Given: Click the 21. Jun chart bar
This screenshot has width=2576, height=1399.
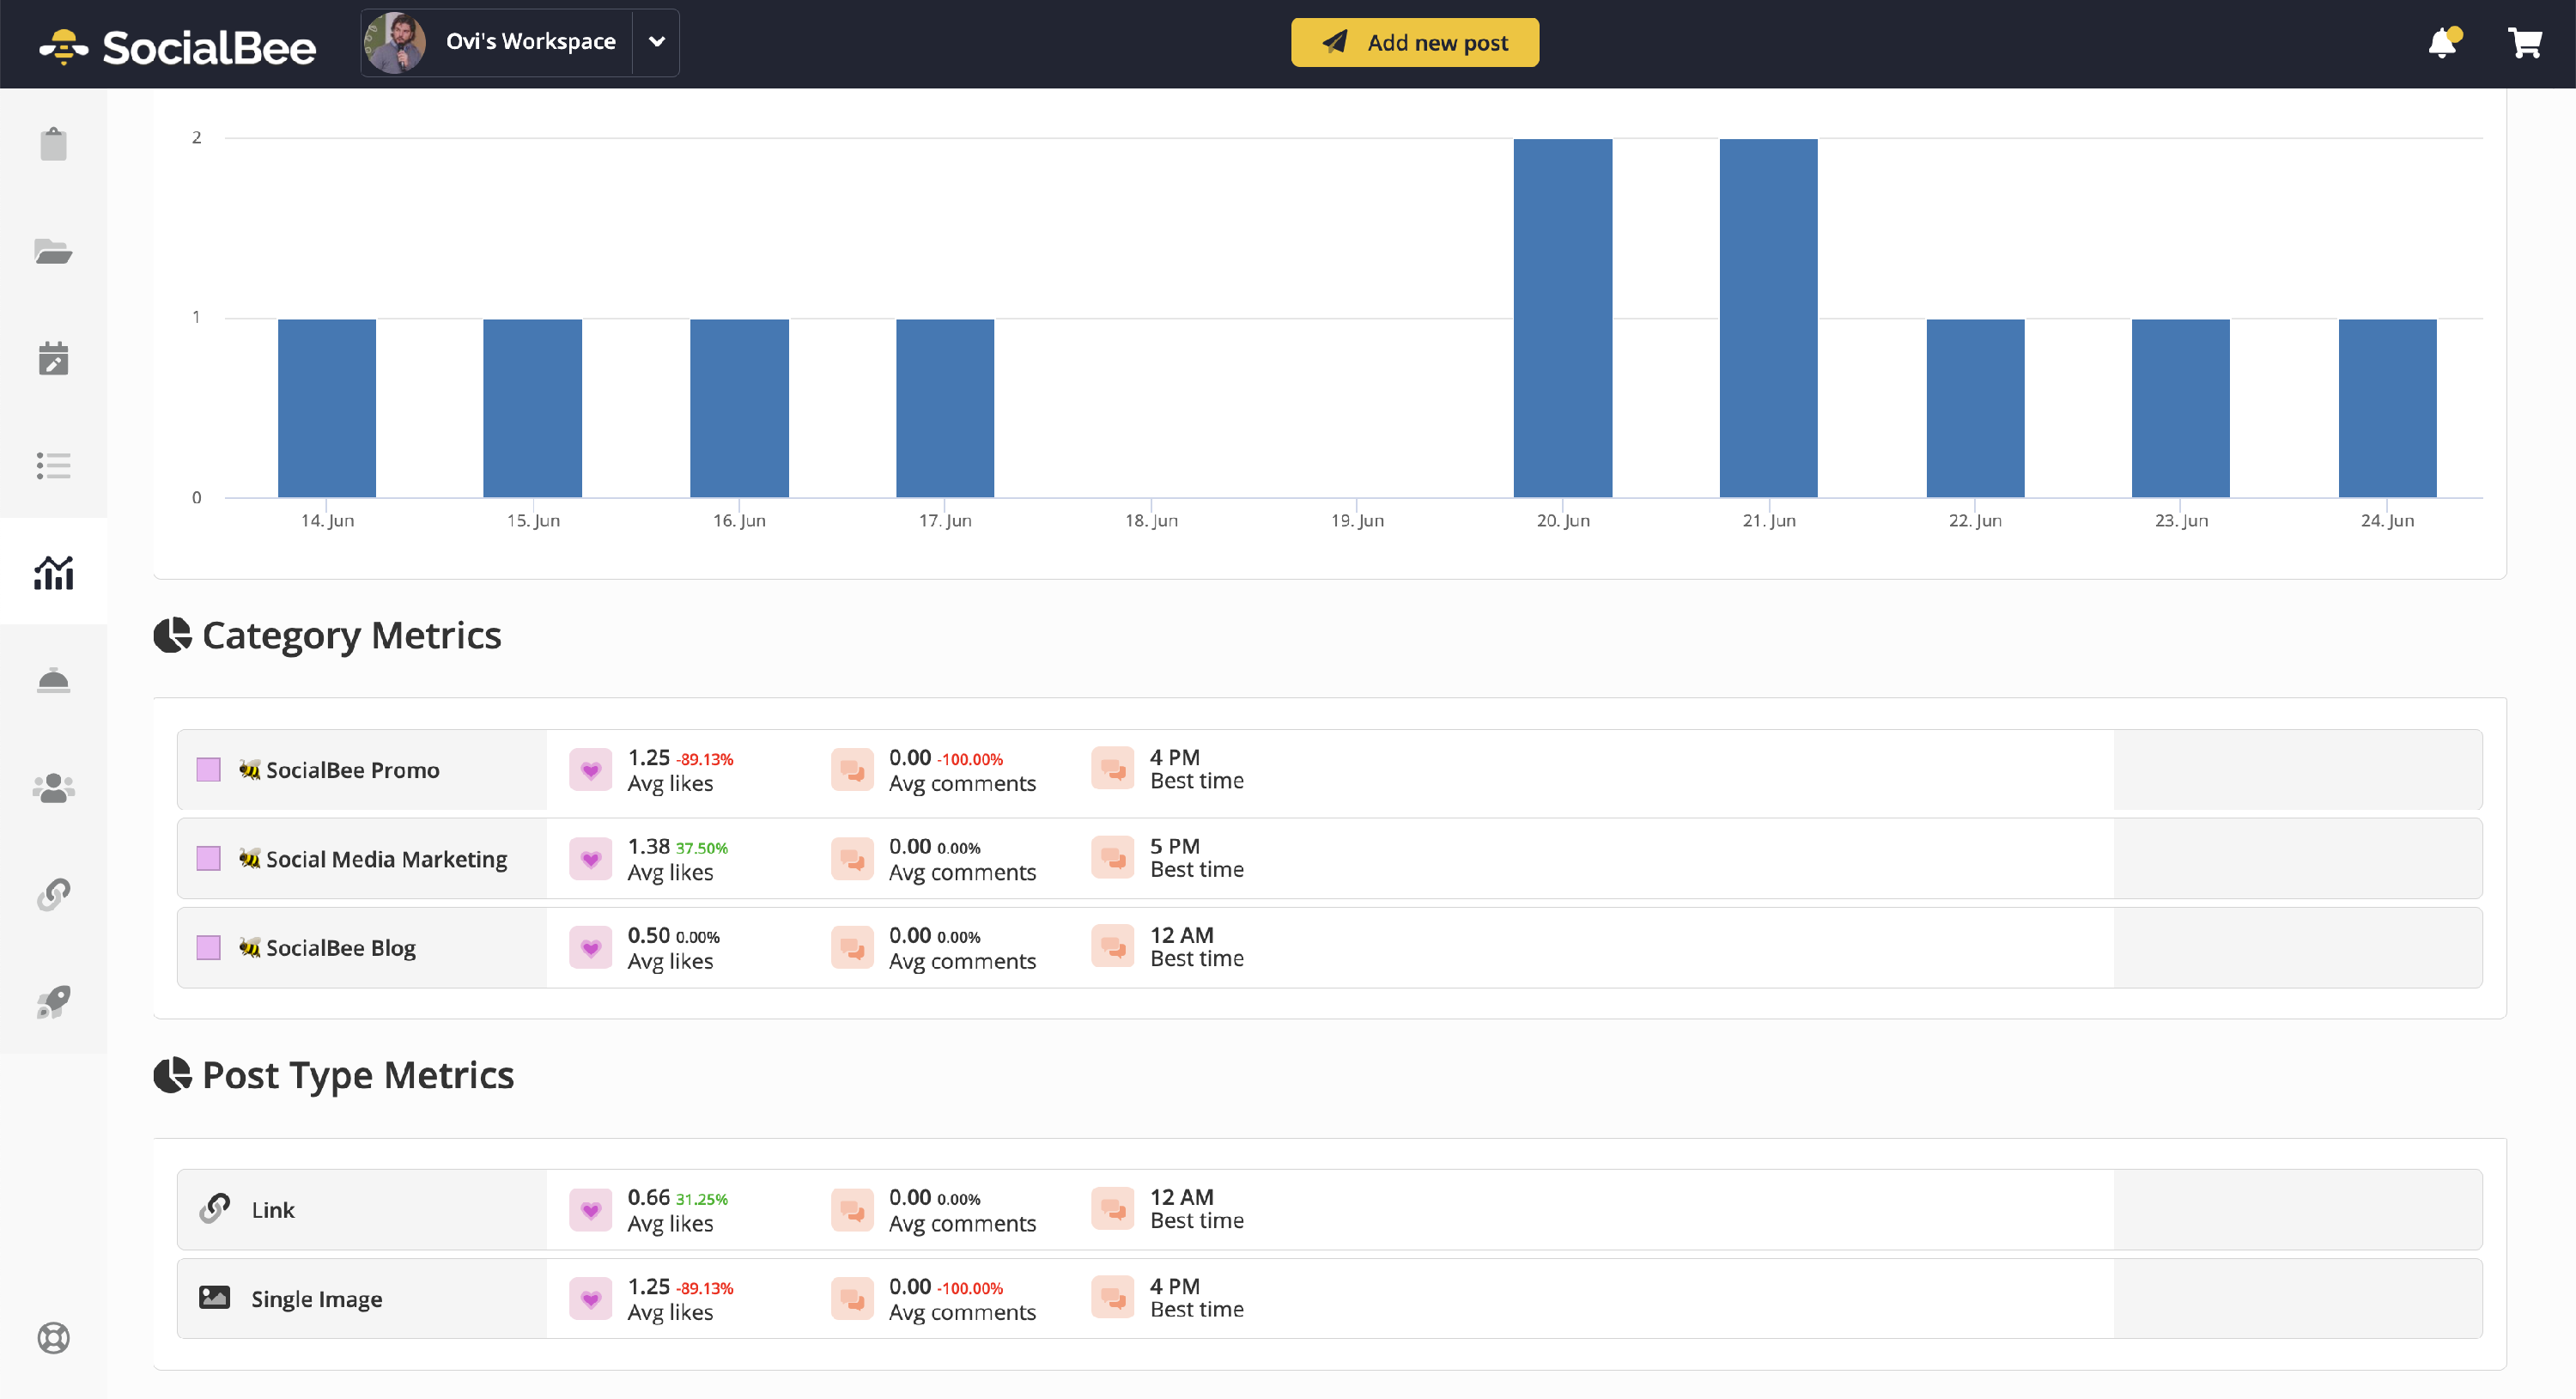Looking at the screenshot, I should tap(1769, 318).
